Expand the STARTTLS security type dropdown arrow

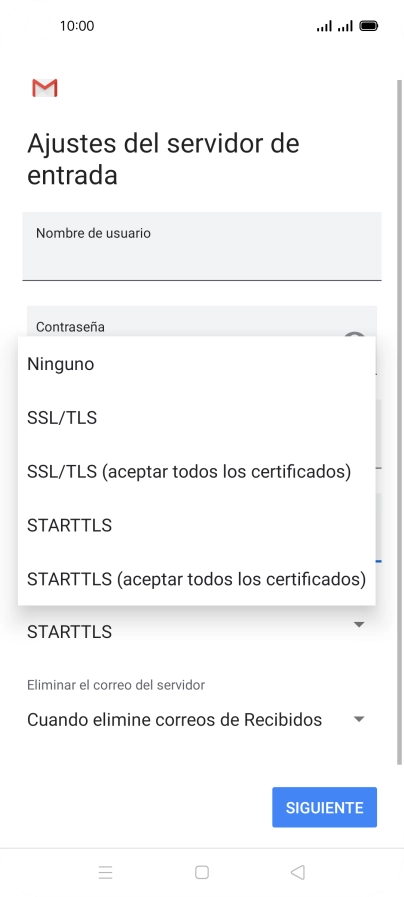point(359,625)
